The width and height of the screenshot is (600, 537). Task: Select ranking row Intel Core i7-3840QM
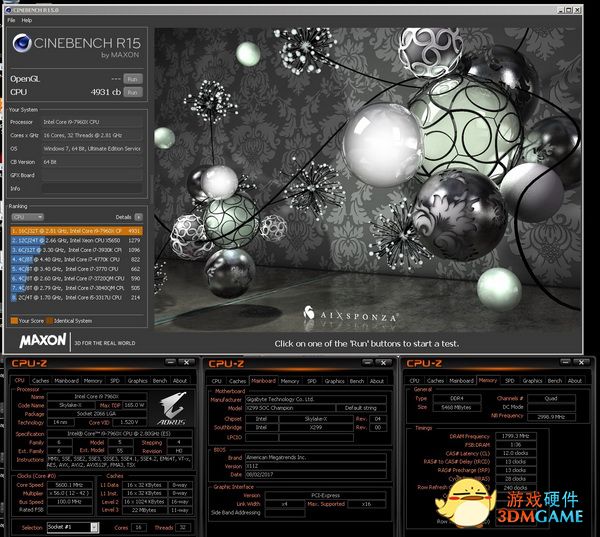tap(77, 288)
